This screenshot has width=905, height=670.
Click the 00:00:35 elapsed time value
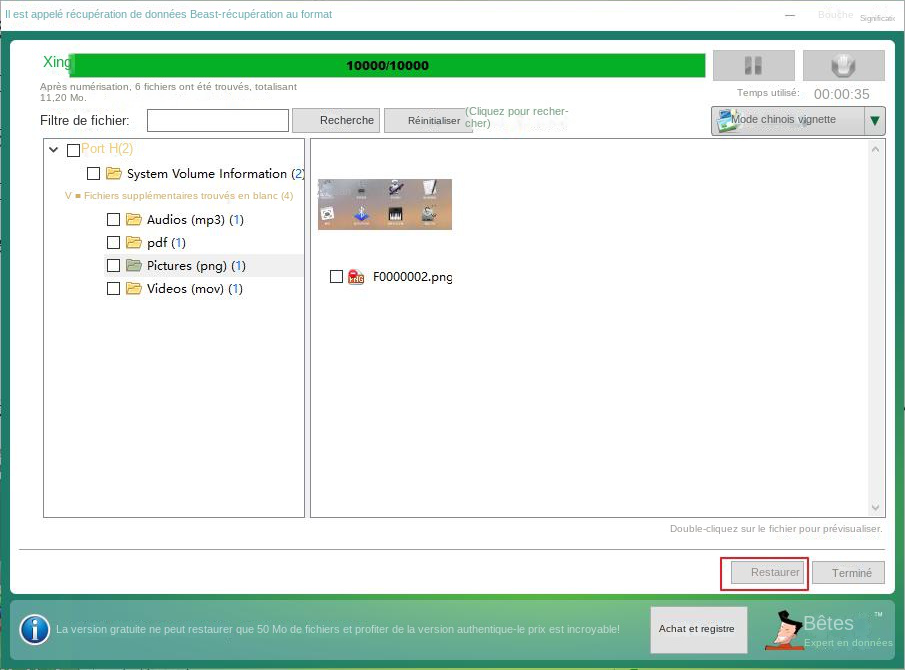pyautogui.click(x=842, y=94)
